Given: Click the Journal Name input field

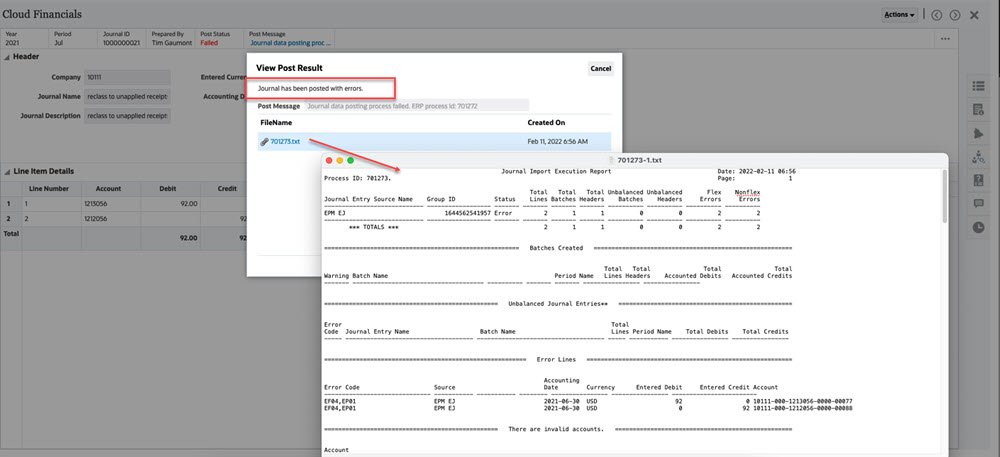Looking at the screenshot, I should 127,97.
